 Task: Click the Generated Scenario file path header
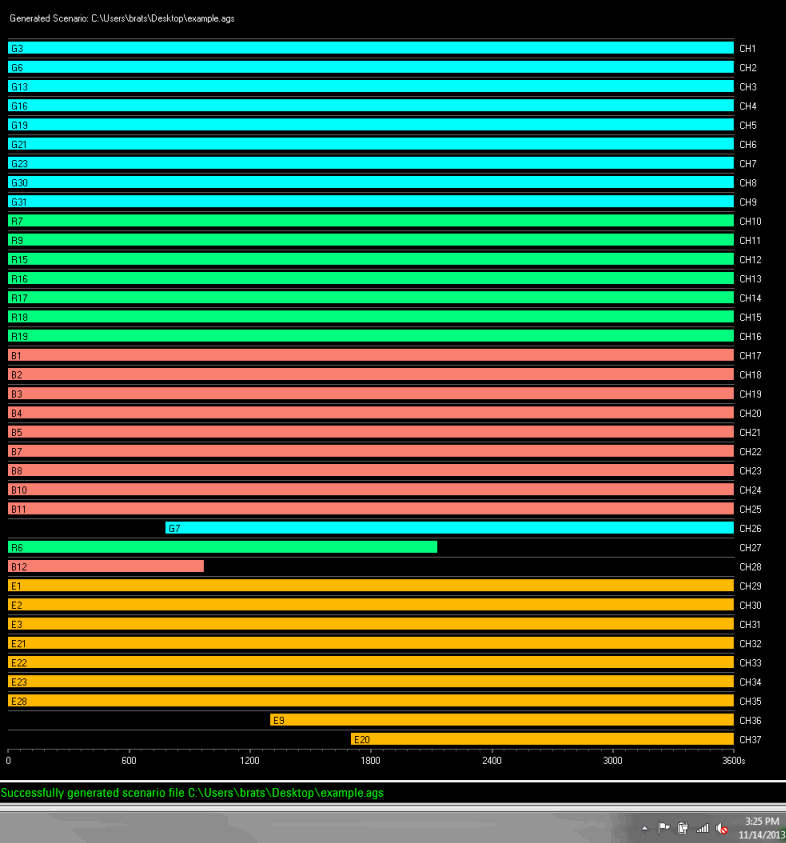click(122, 18)
